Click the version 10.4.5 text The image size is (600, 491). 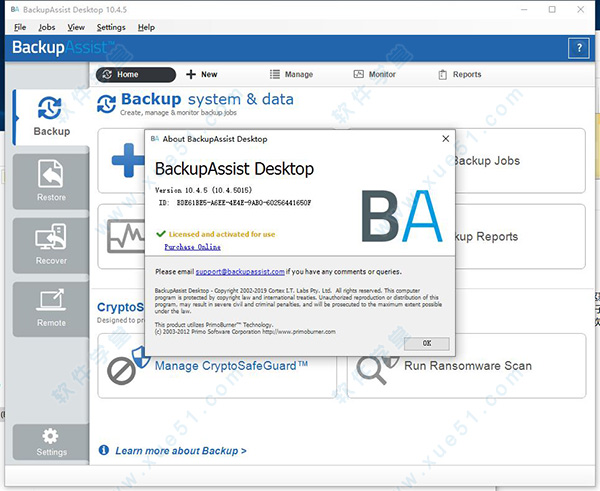tap(203, 190)
